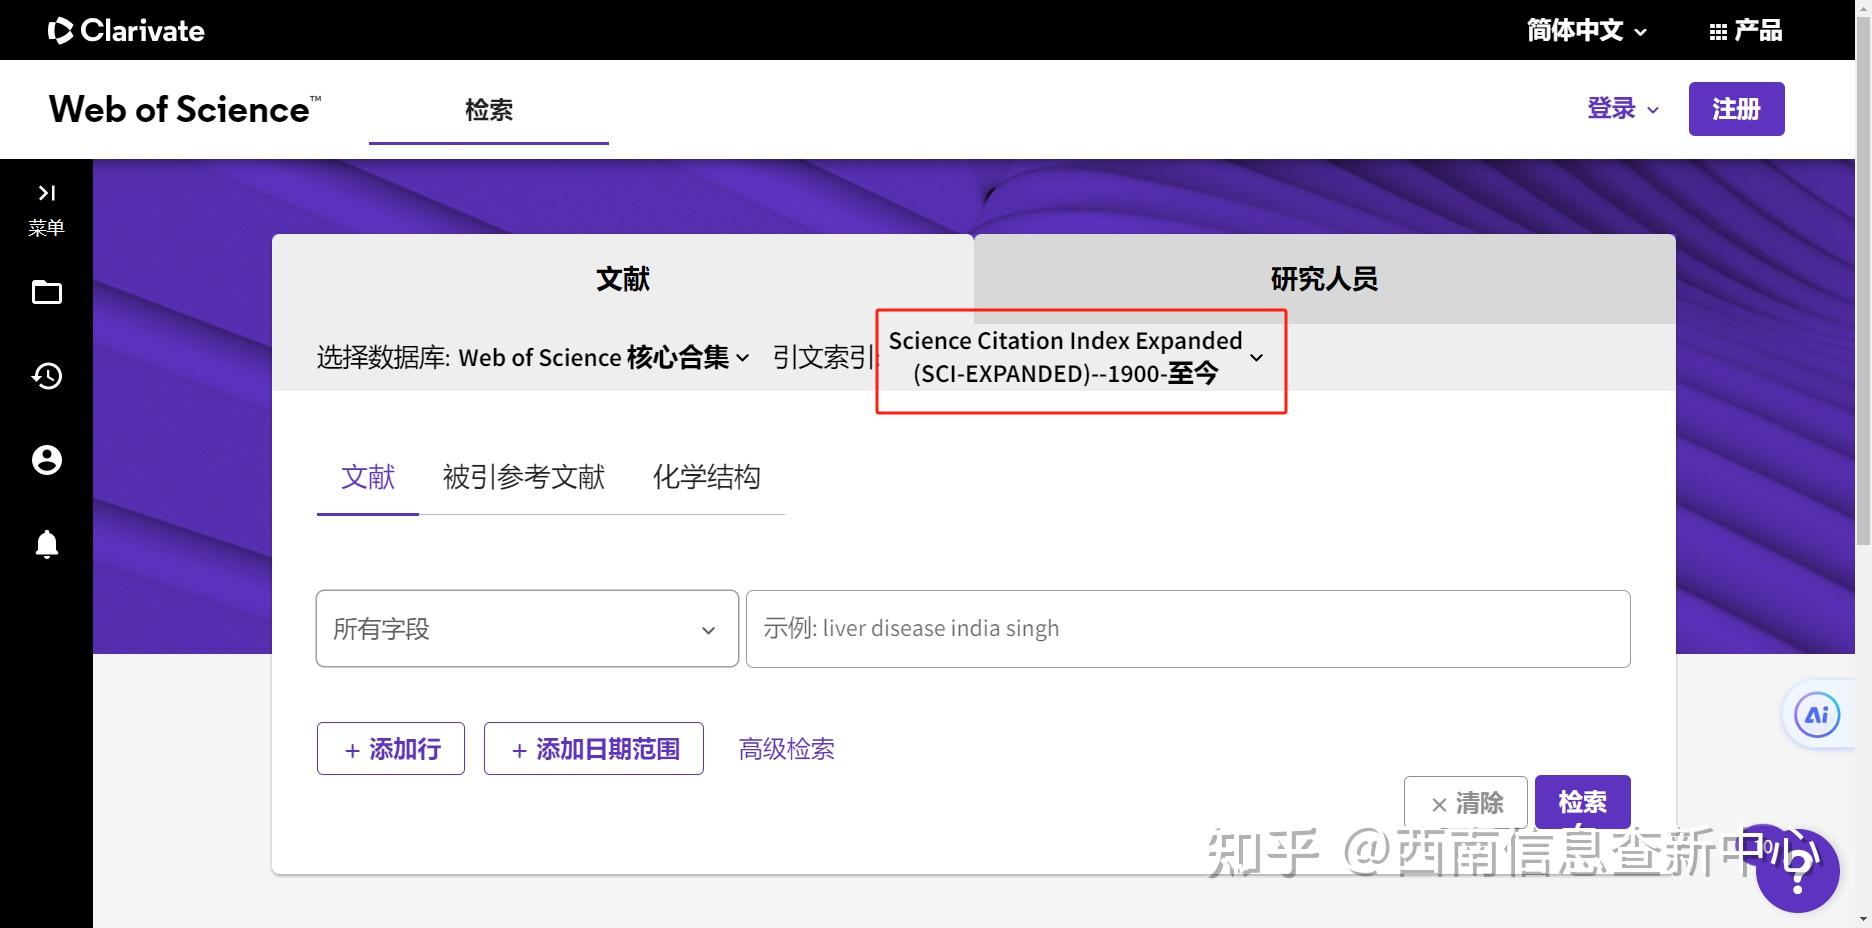Screen dimensions: 1872x928
Task: Check notifications via the bell icon
Action: (x=45, y=543)
